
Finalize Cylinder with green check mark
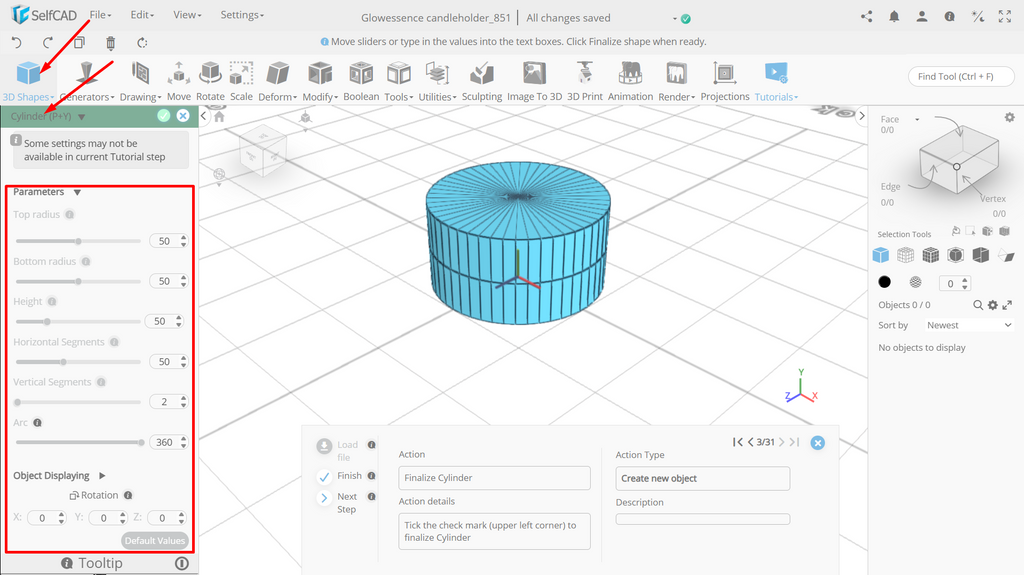[164, 116]
